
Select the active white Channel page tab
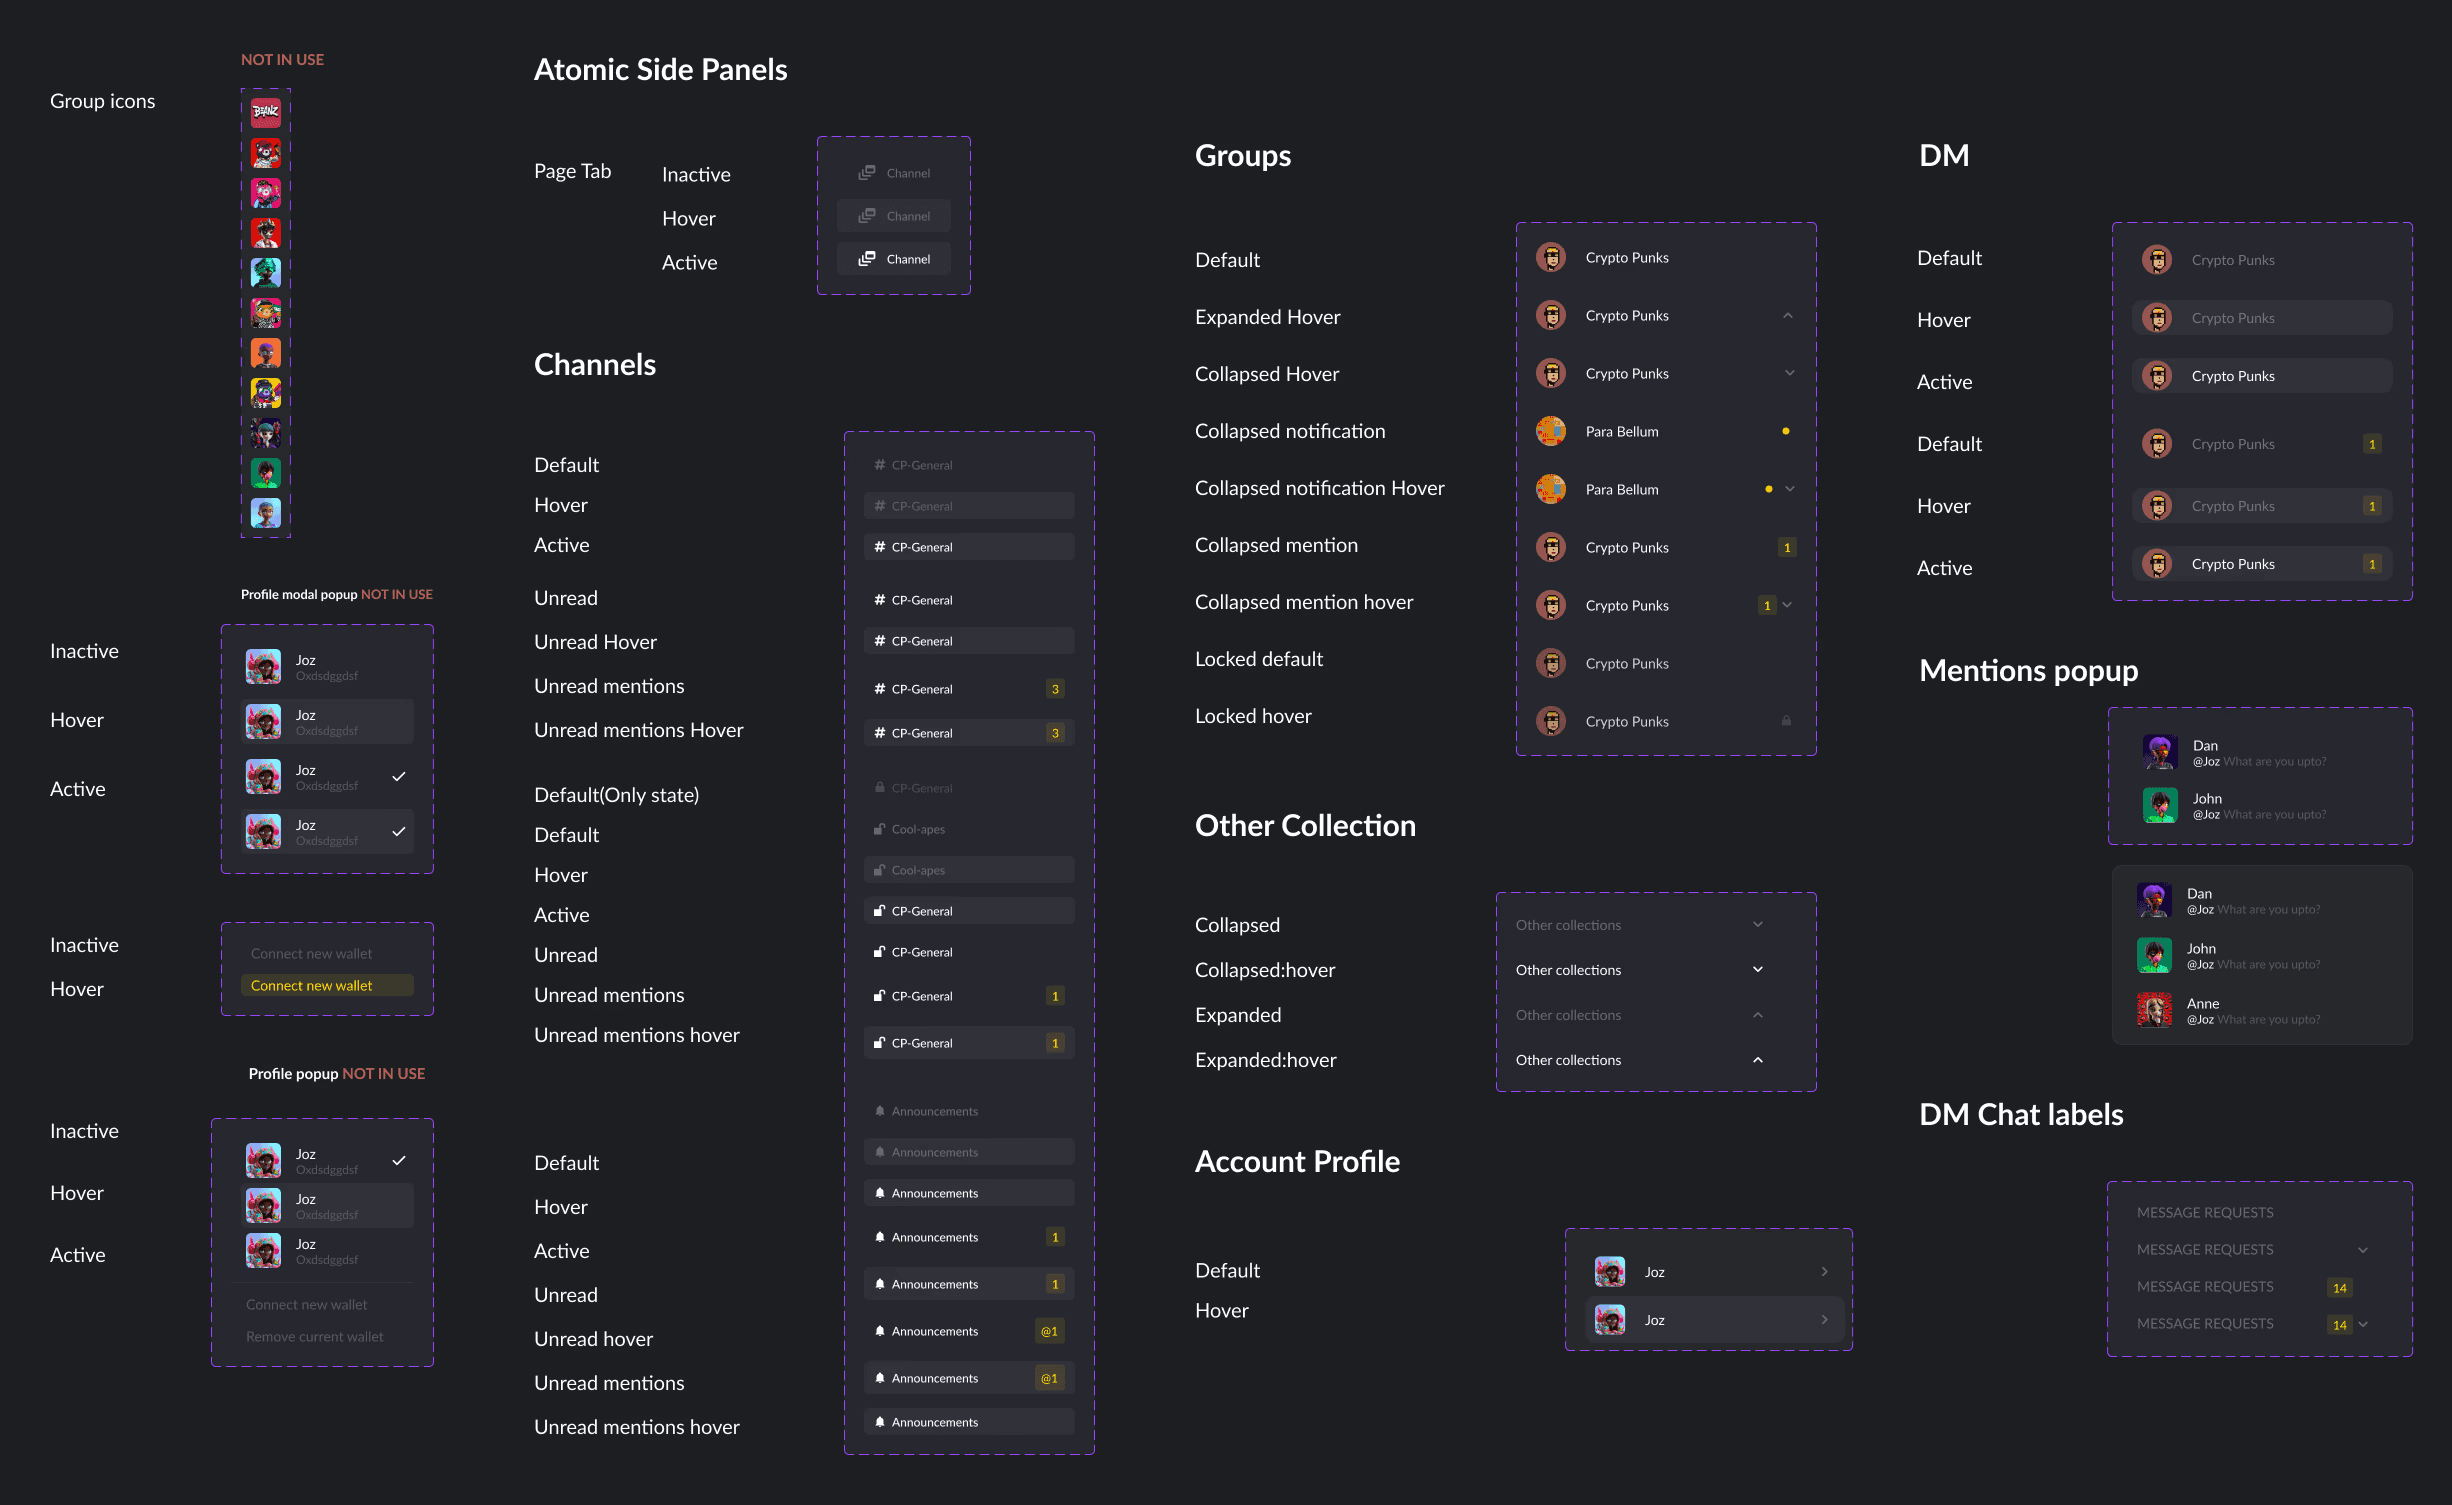coord(894,259)
